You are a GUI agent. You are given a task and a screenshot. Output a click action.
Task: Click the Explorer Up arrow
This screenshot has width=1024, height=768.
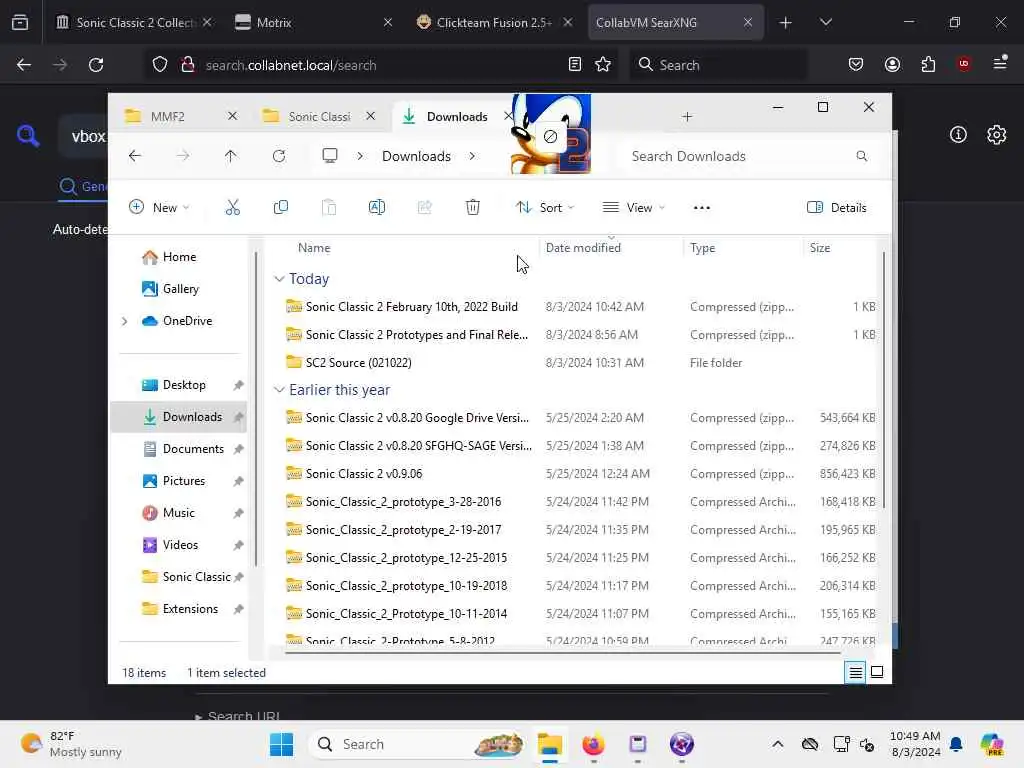point(231,156)
